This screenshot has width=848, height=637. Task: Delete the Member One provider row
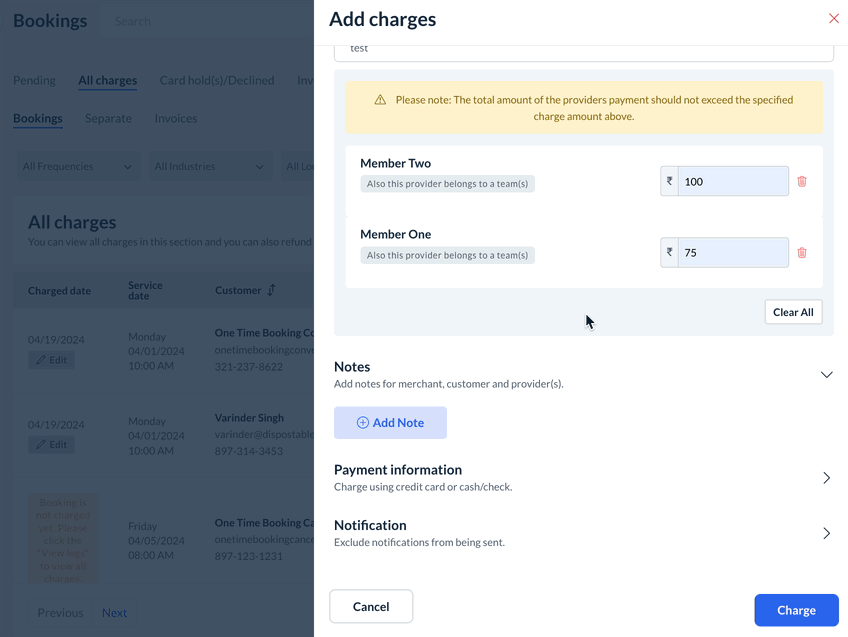pos(802,253)
